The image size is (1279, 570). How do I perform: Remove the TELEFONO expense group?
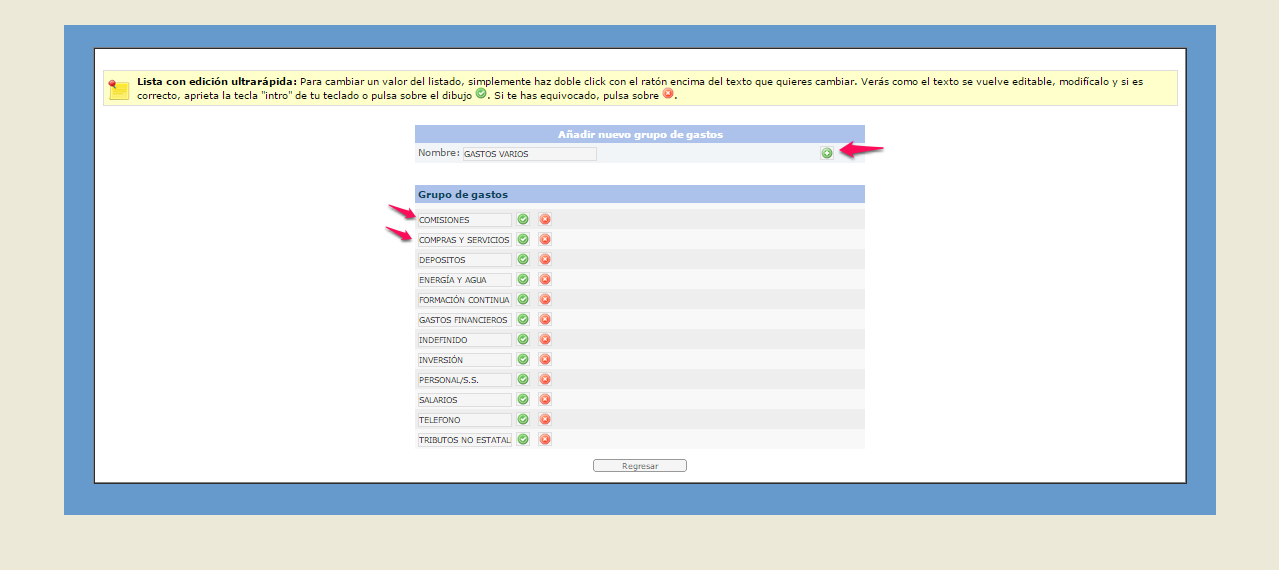pos(545,419)
